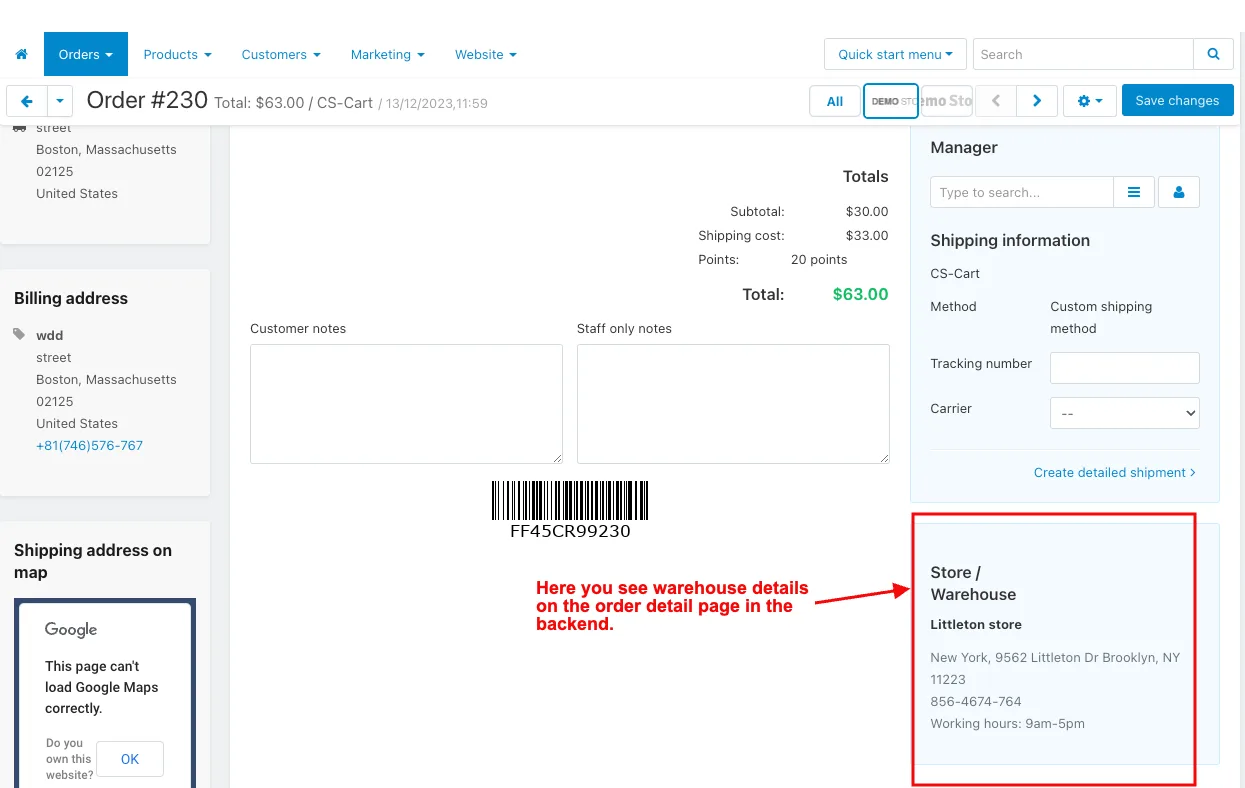Open the Marketing menu
1245x788 pixels.
(388, 54)
